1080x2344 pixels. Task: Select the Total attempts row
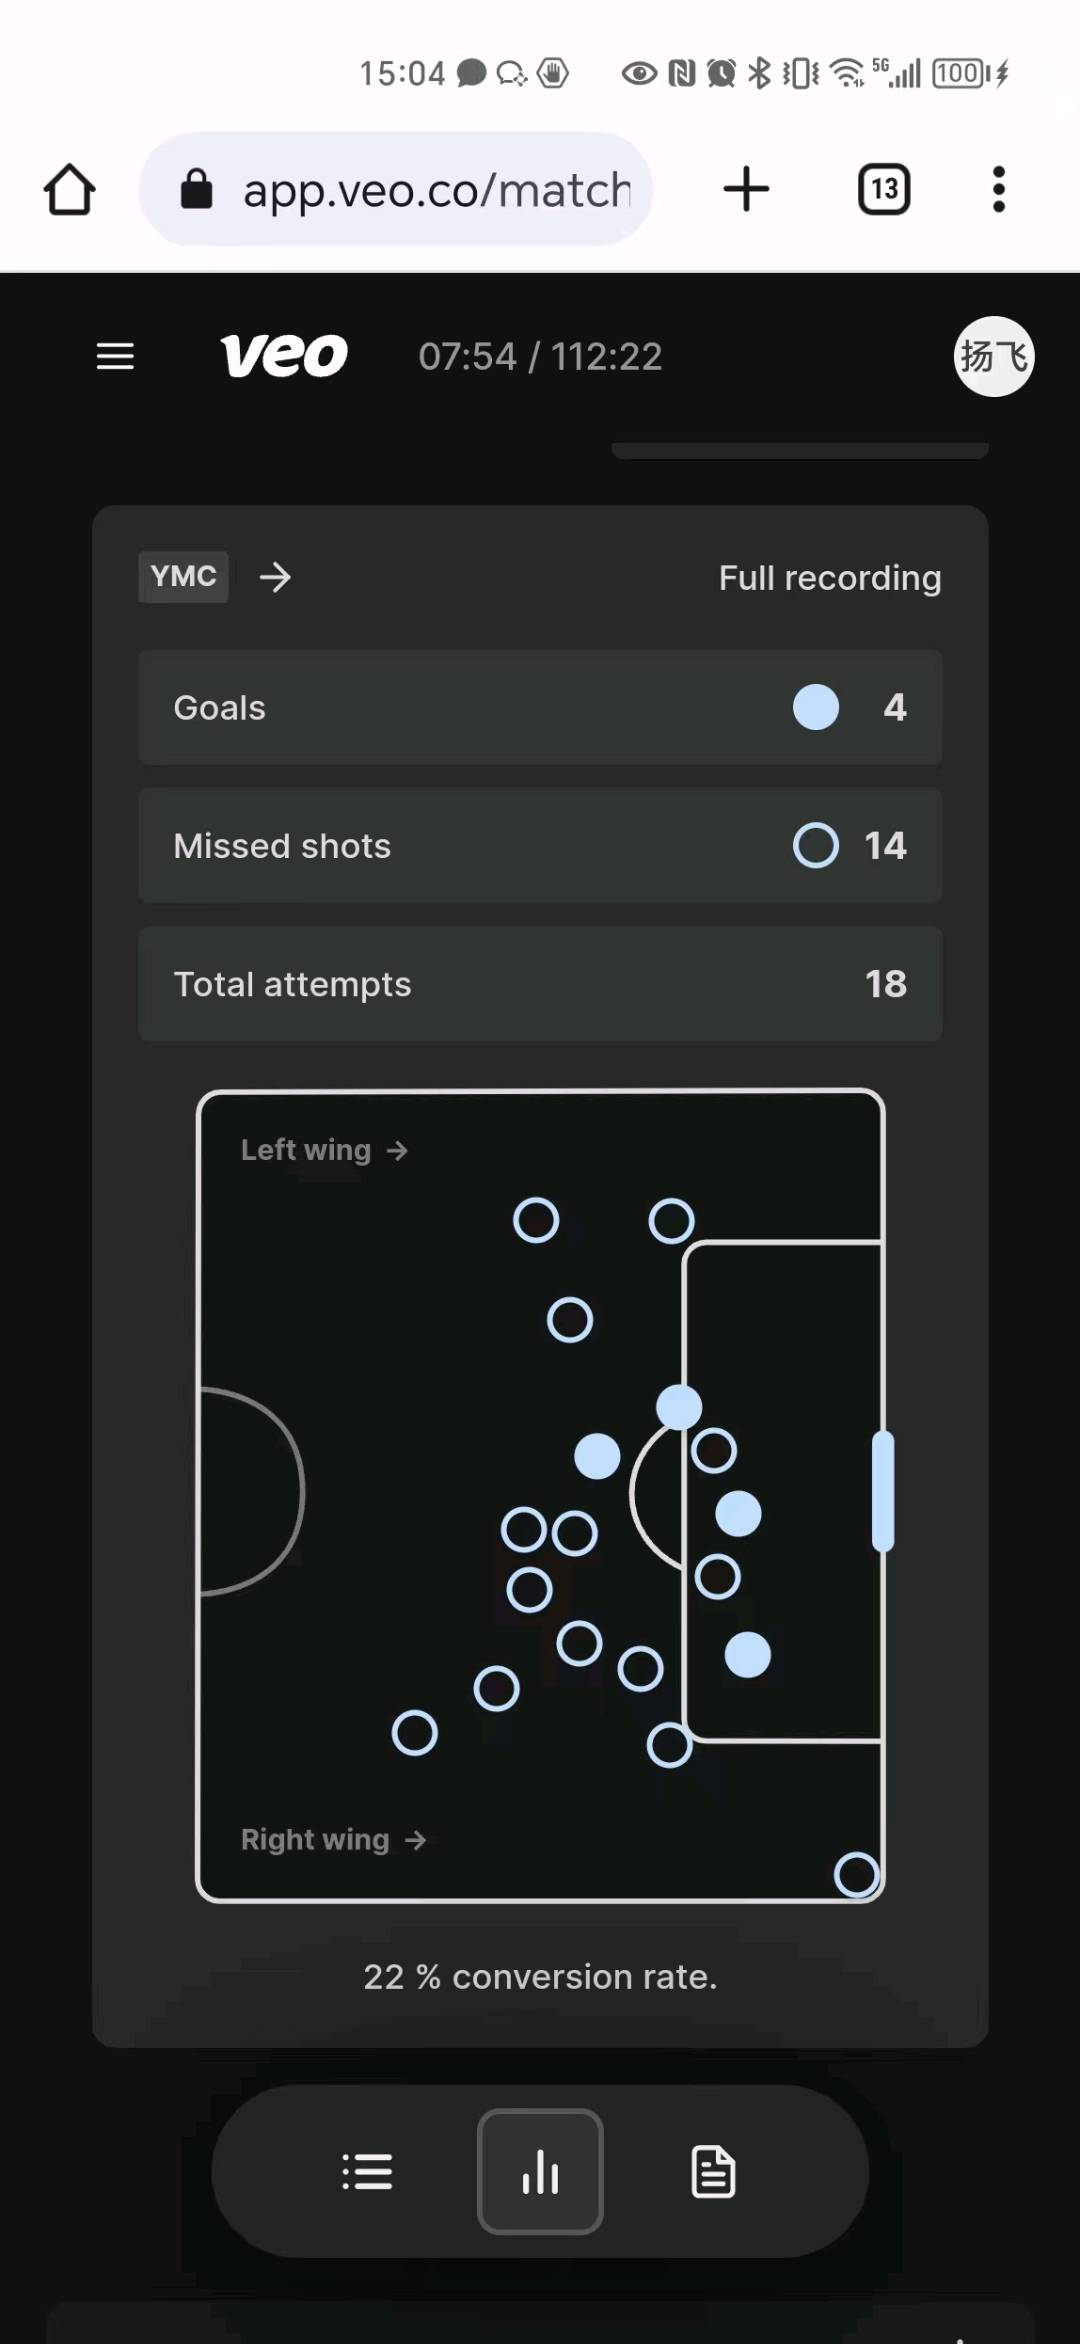540,983
